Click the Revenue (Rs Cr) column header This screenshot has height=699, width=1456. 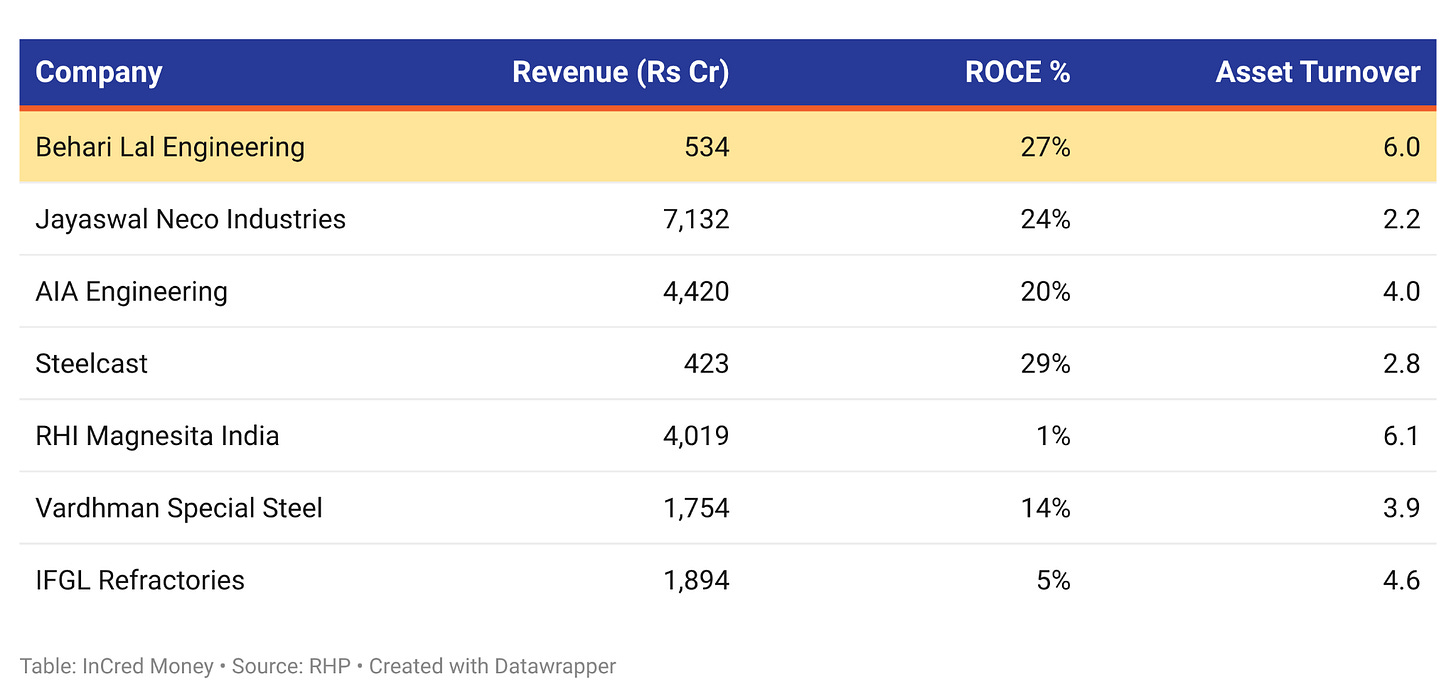tap(621, 72)
